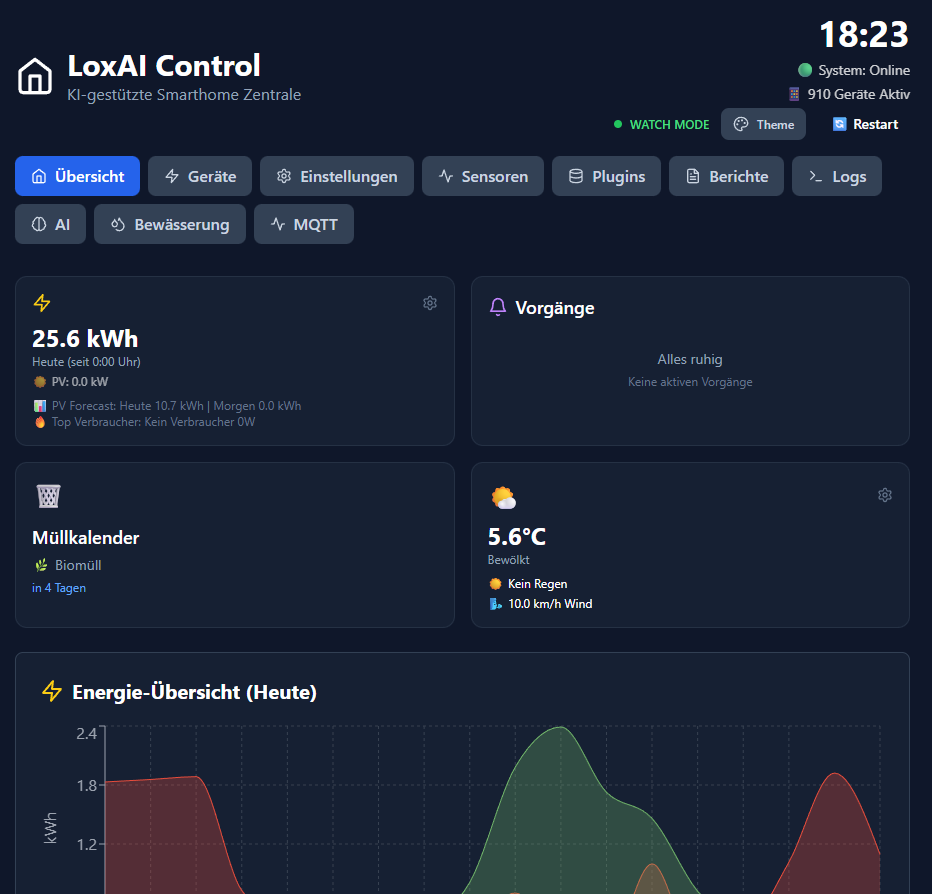Switch to the Geräte tab

200,176
